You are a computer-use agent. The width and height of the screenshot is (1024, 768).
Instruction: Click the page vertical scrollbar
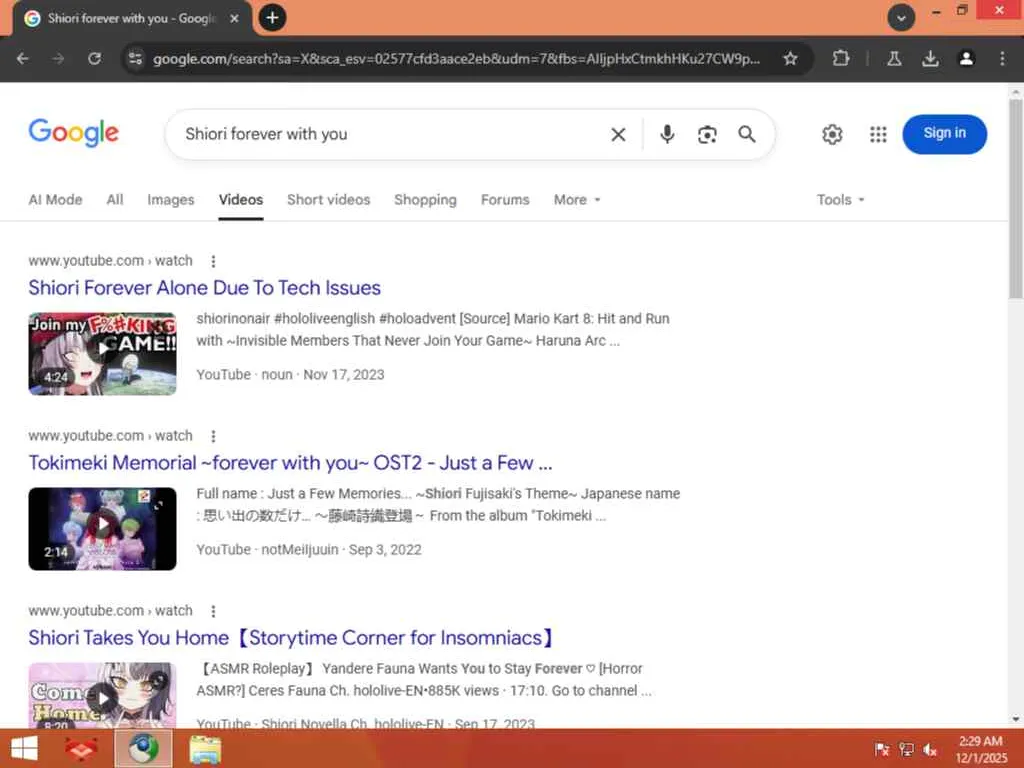(x=1016, y=199)
